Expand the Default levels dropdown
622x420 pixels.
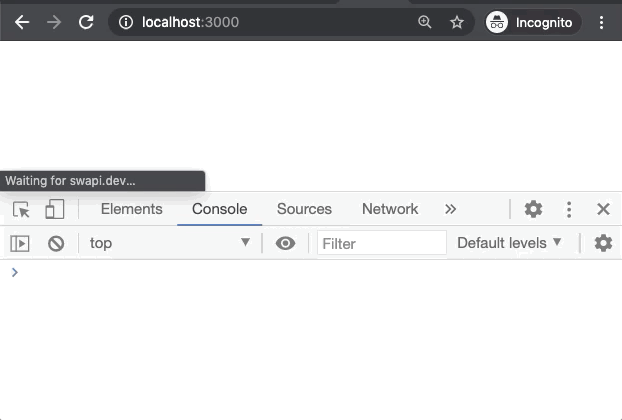tap(510, 243)
